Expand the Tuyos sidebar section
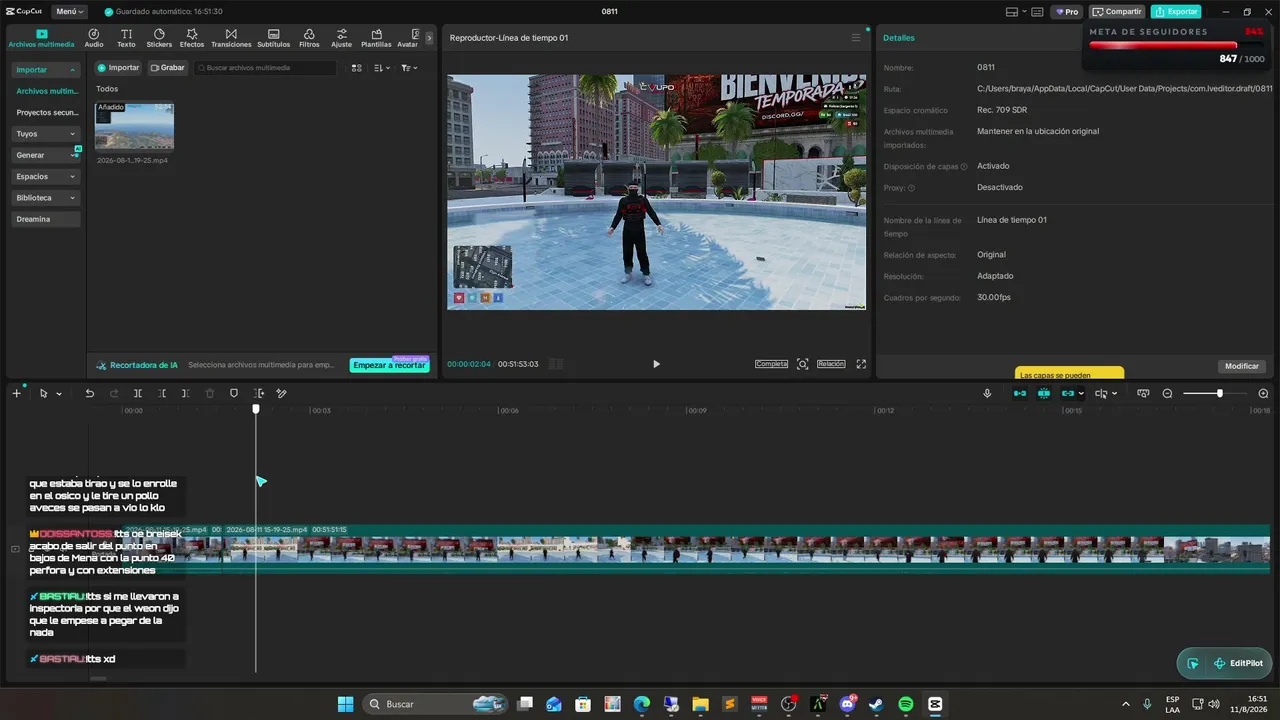 (46, 133)
